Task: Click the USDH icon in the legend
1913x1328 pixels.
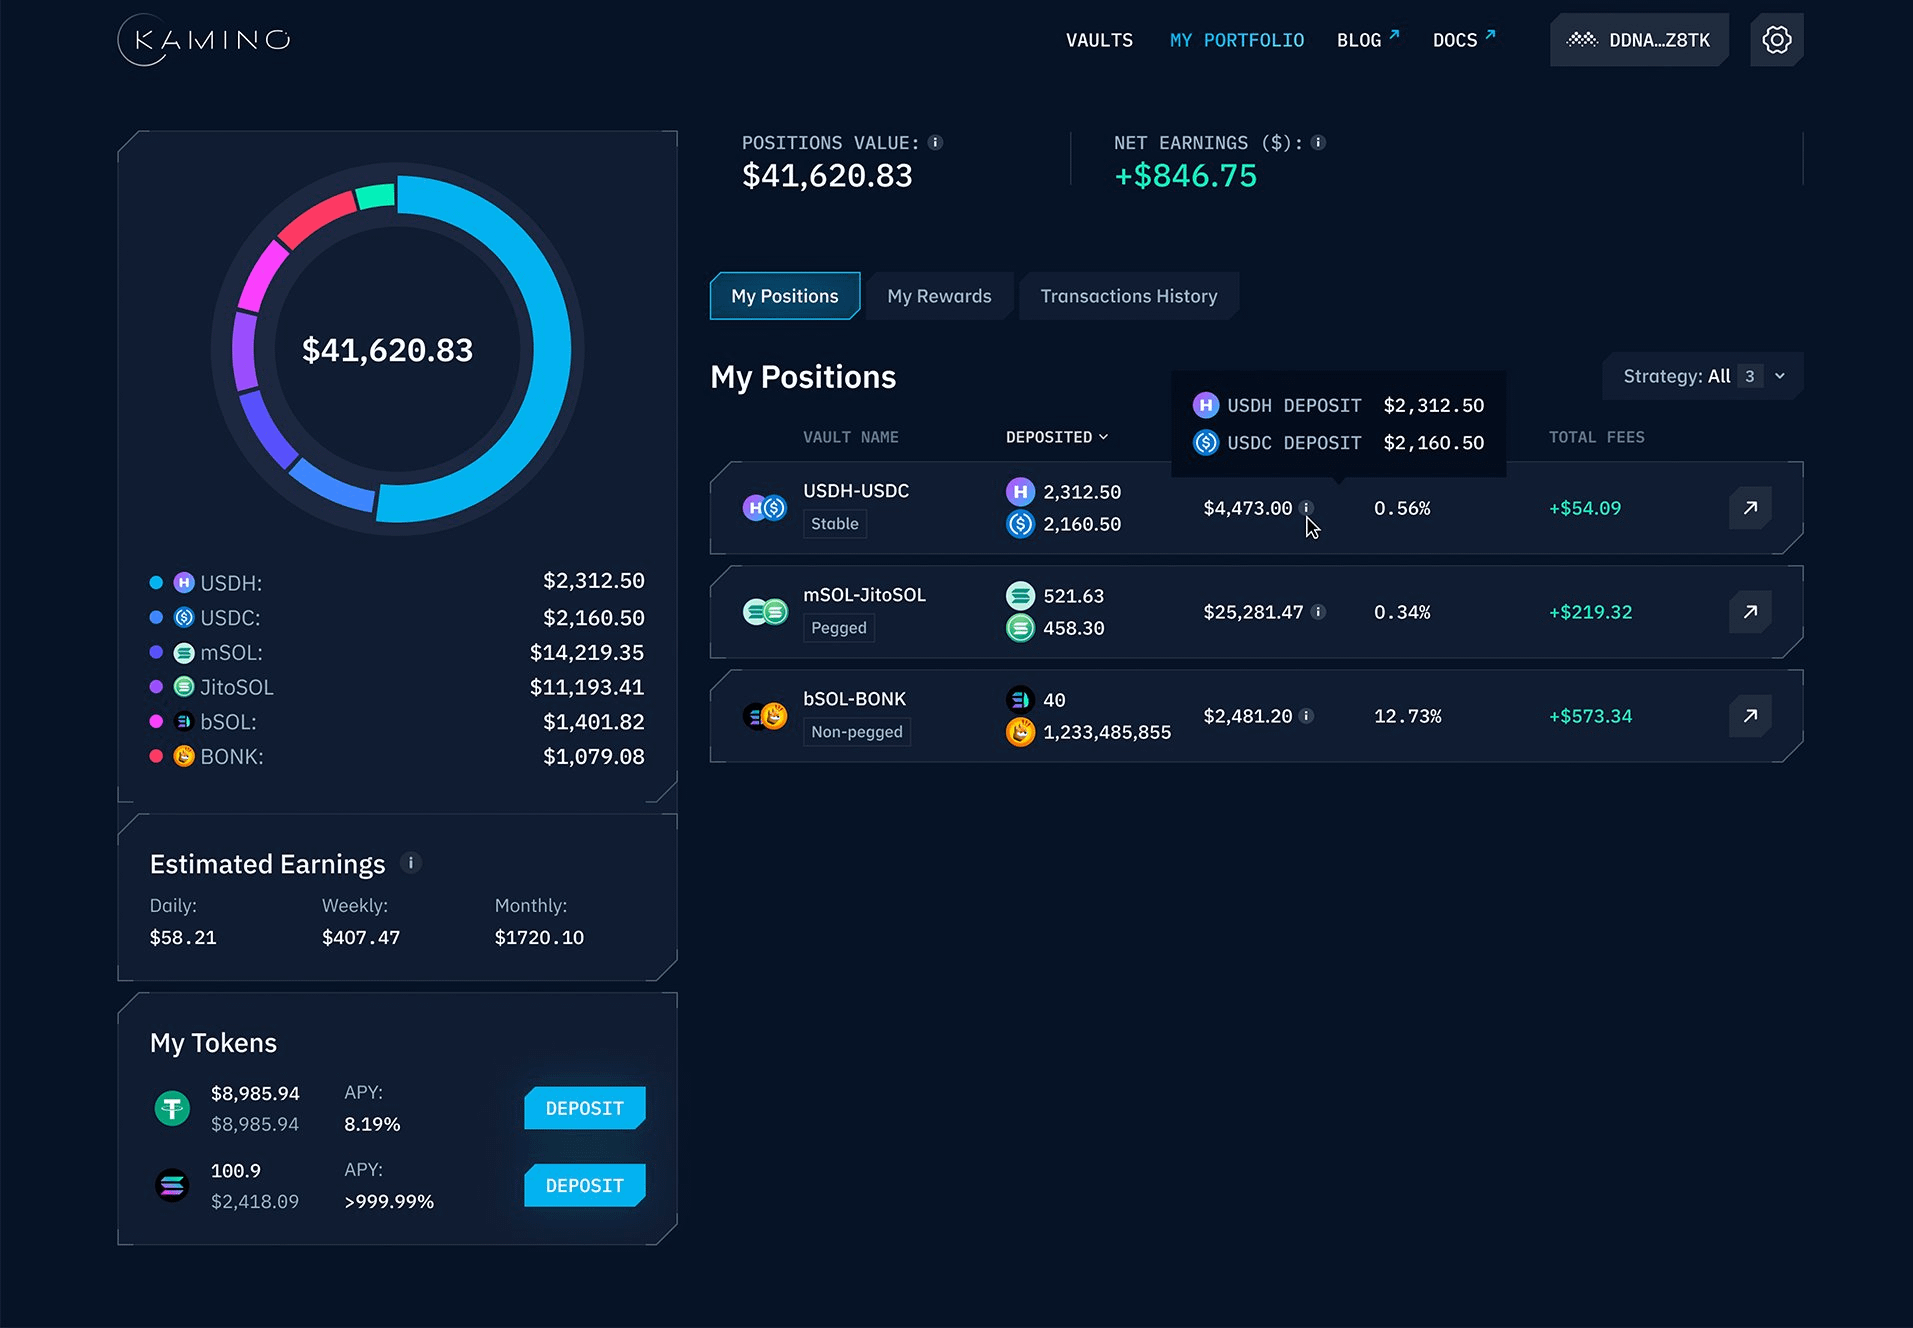Action: tap(184, 582)
